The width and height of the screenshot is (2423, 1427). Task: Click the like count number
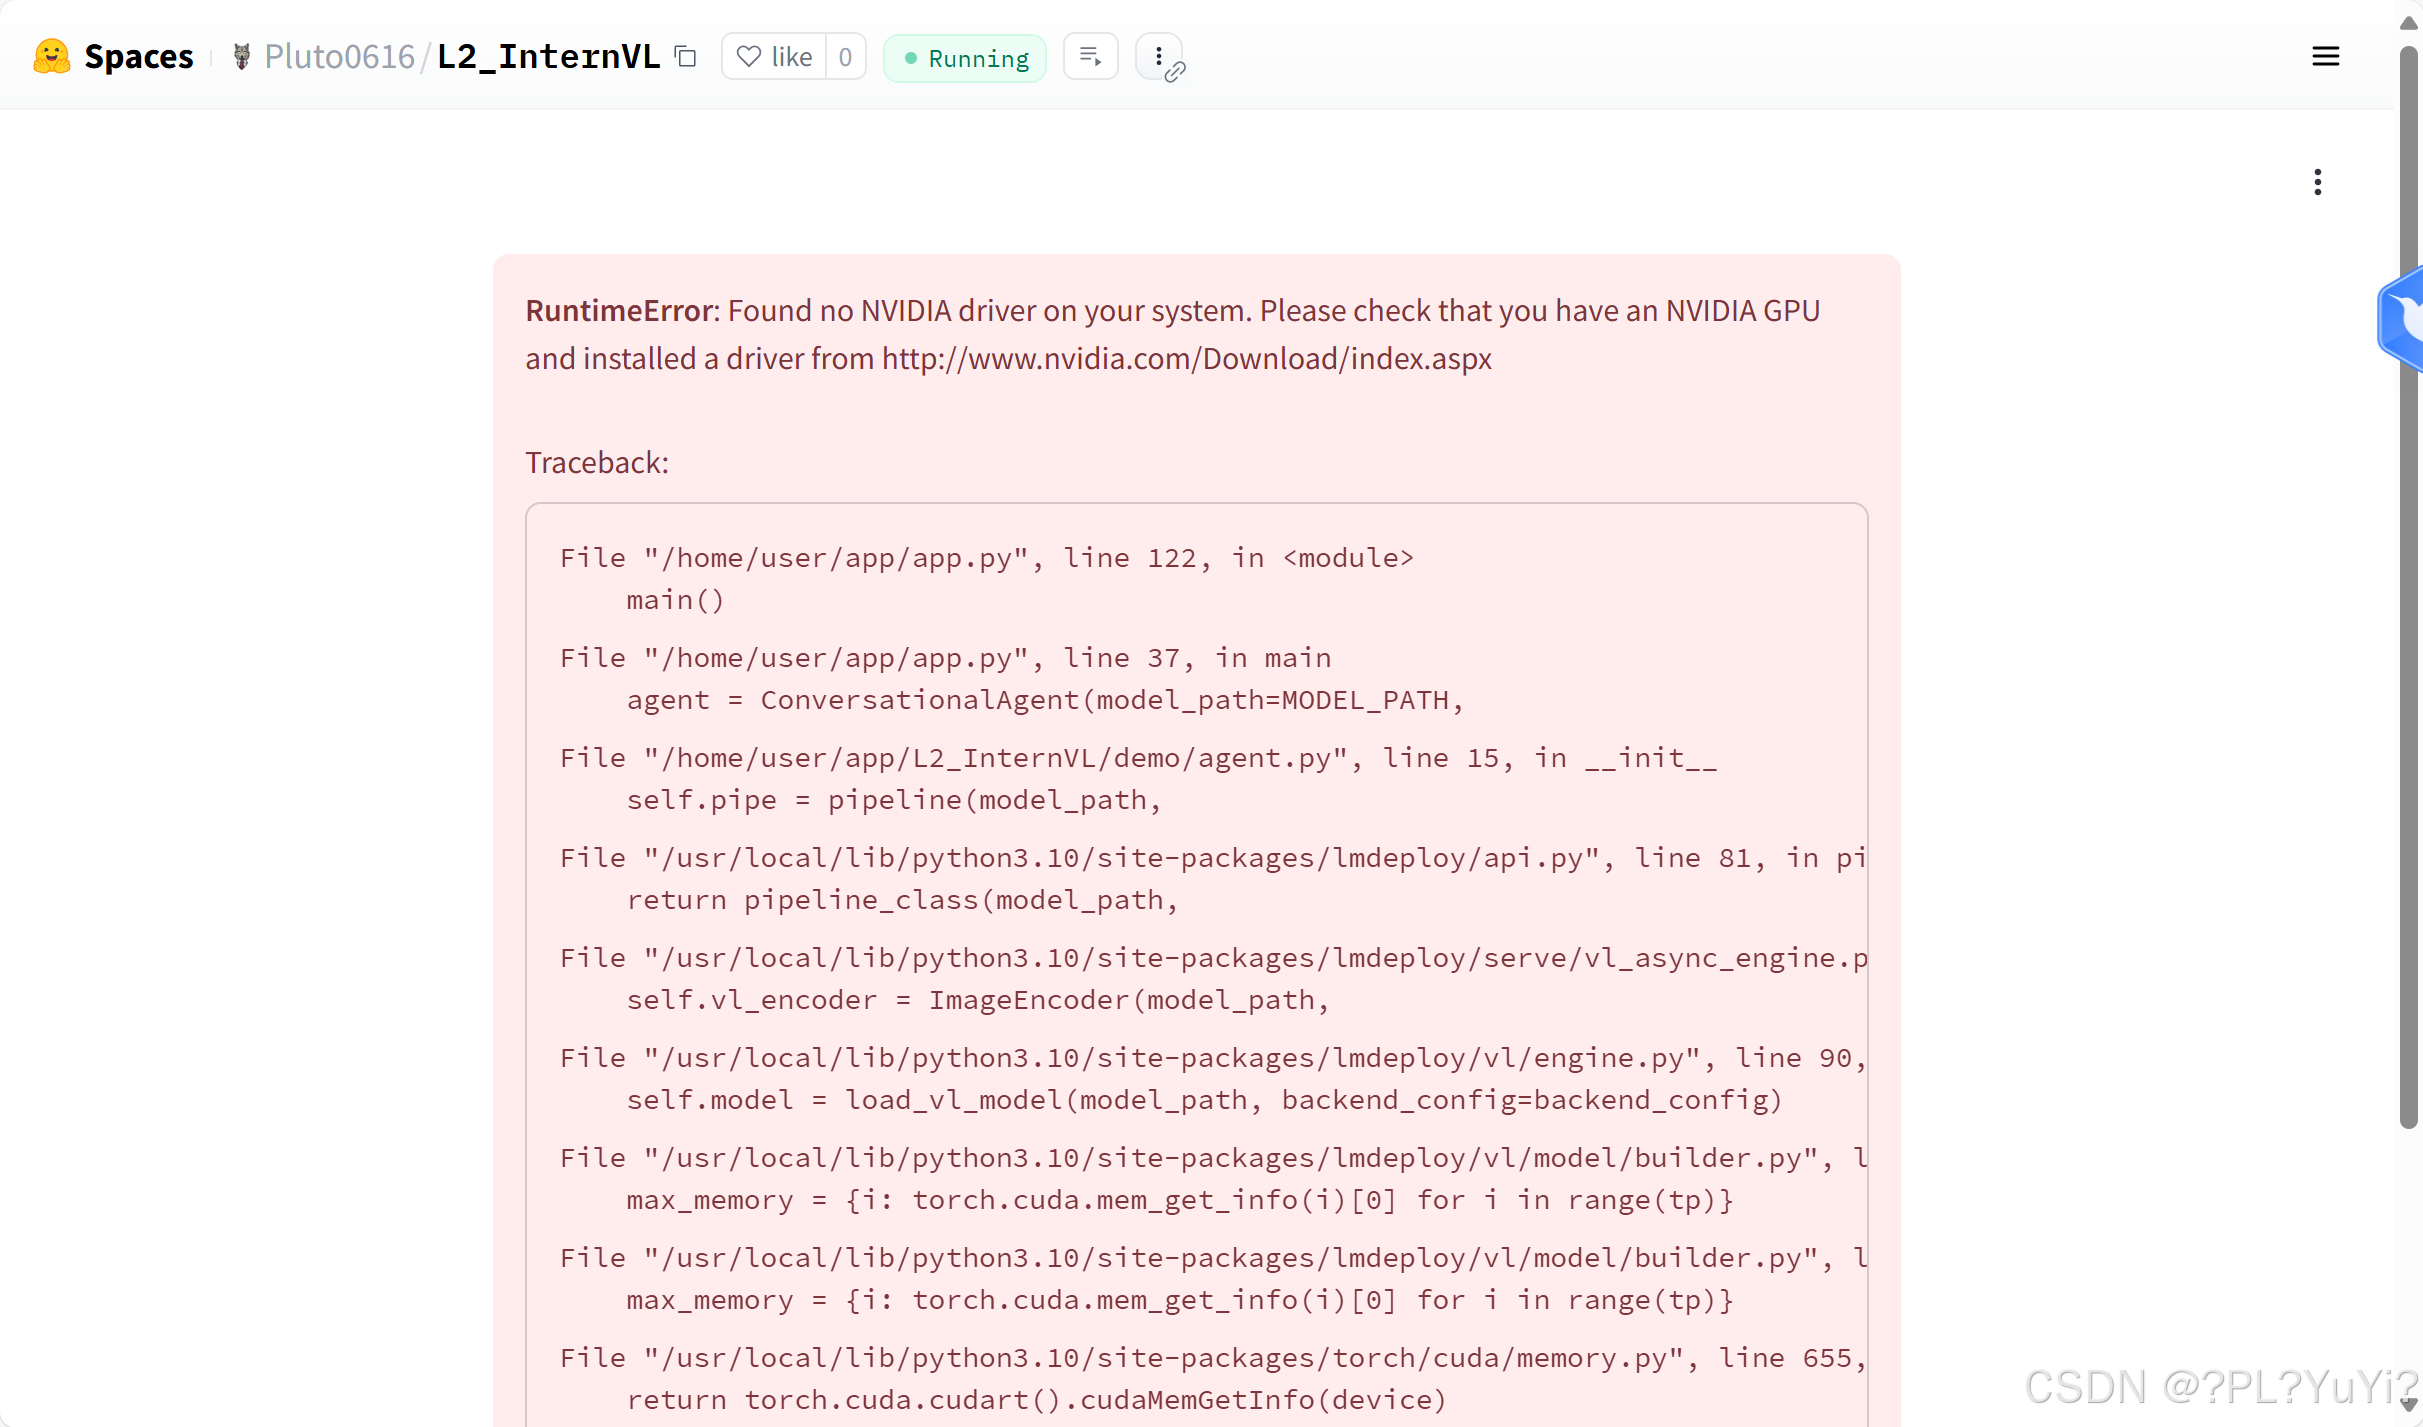click(x=845, y=57)
